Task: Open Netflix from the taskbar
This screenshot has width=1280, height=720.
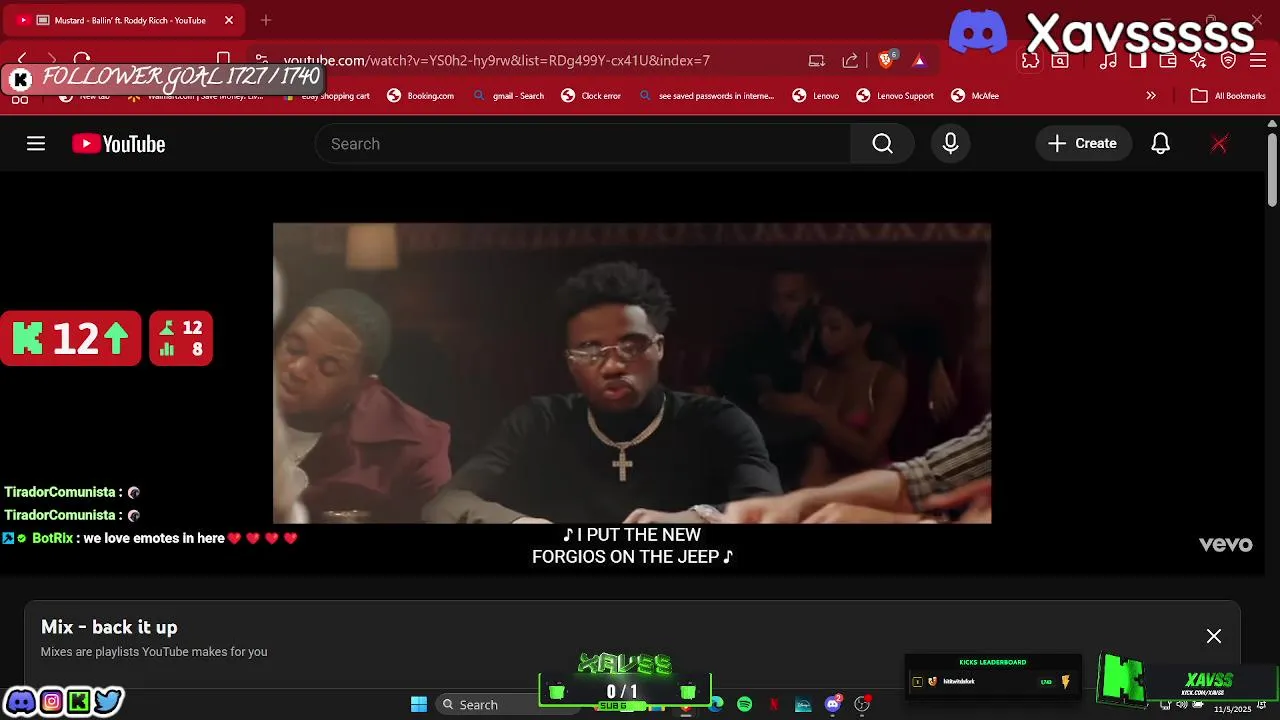Action: tap(774, 704)
